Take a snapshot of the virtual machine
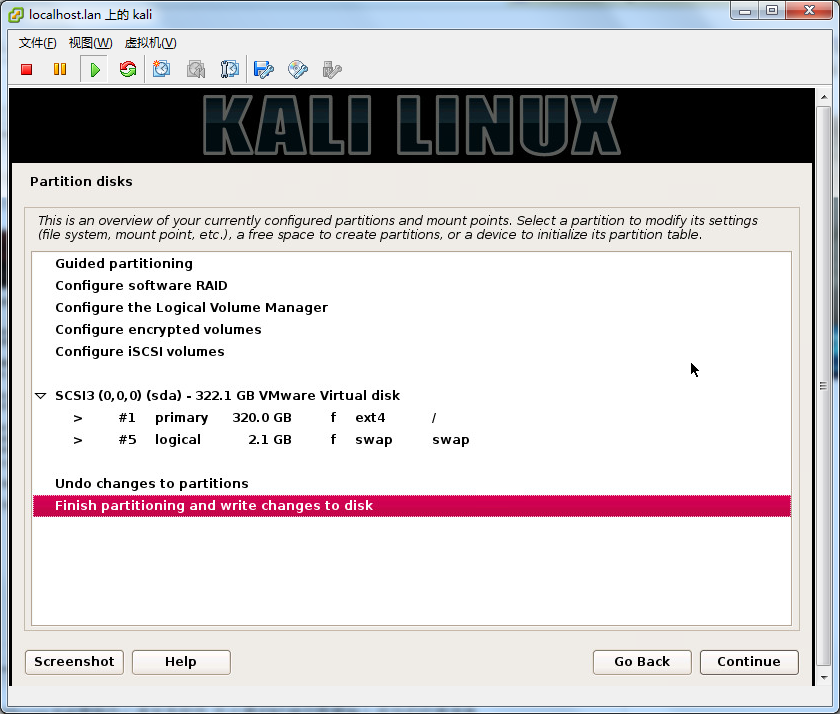 click(161, 70)
